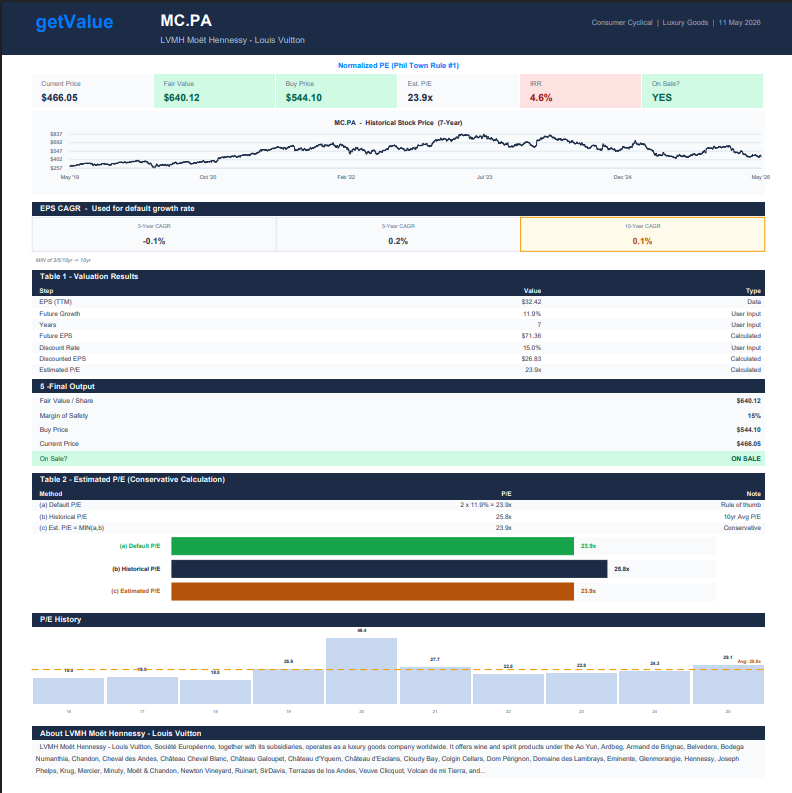Click the Buy Price row value $544.10

748,429
